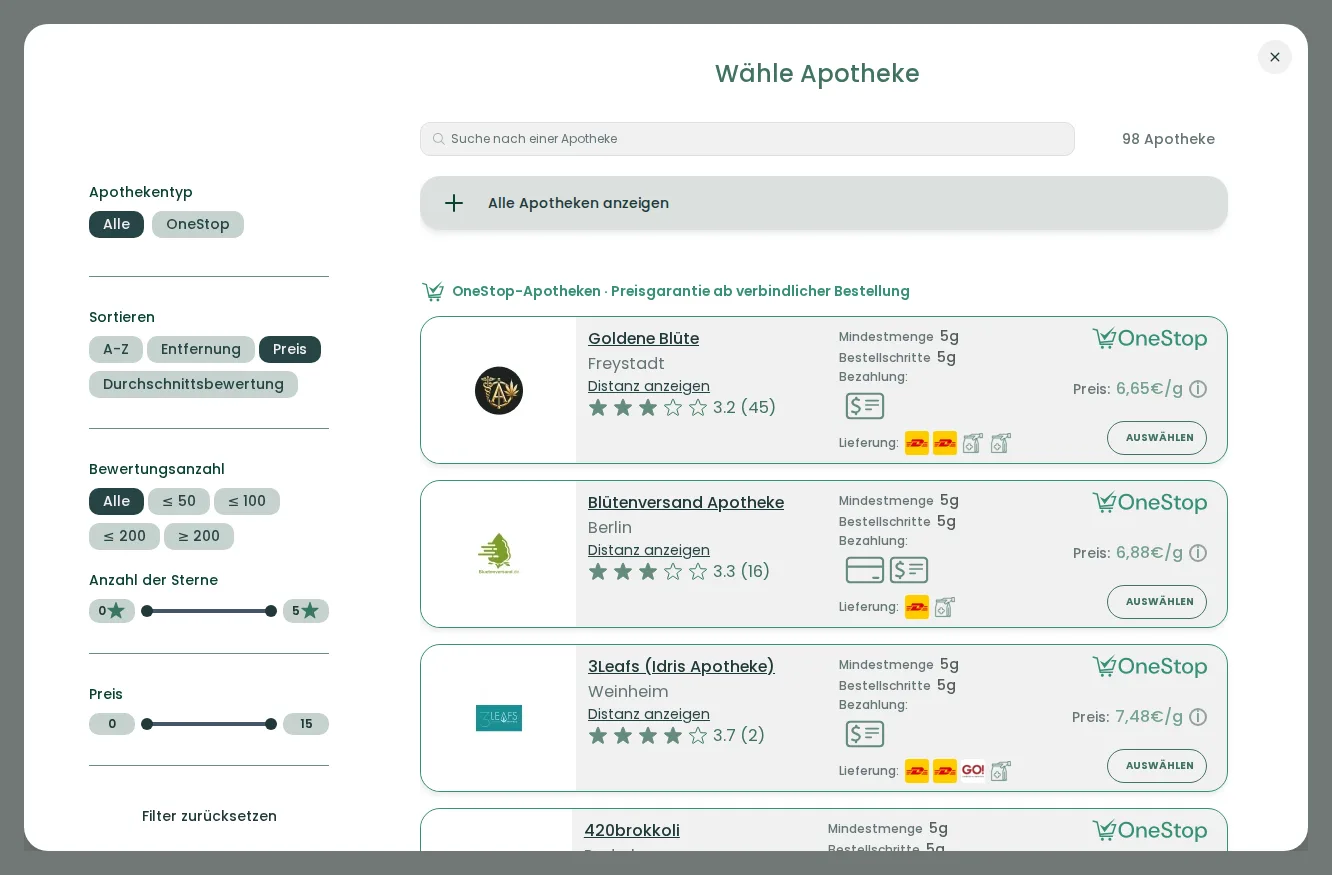The image size is (1332, 875).
Task: Open 3Leafs logo thumbnail
Action: click(x=499, y=718)
